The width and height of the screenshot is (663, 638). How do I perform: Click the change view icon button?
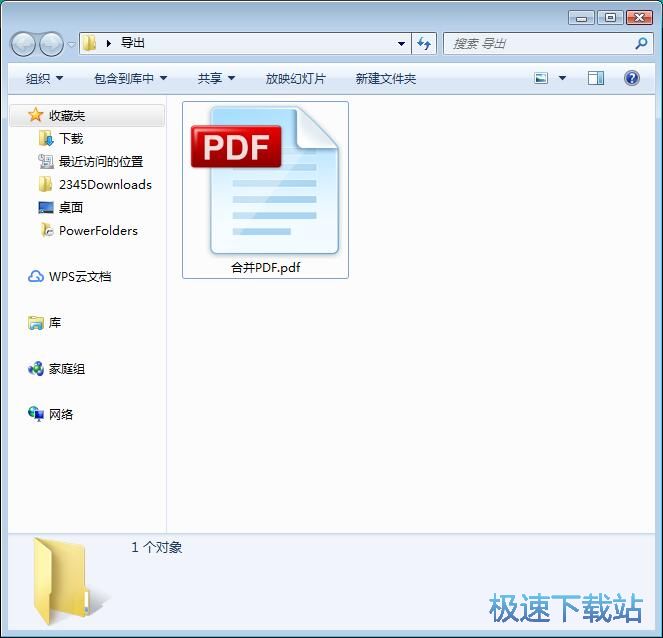[541, 78]
